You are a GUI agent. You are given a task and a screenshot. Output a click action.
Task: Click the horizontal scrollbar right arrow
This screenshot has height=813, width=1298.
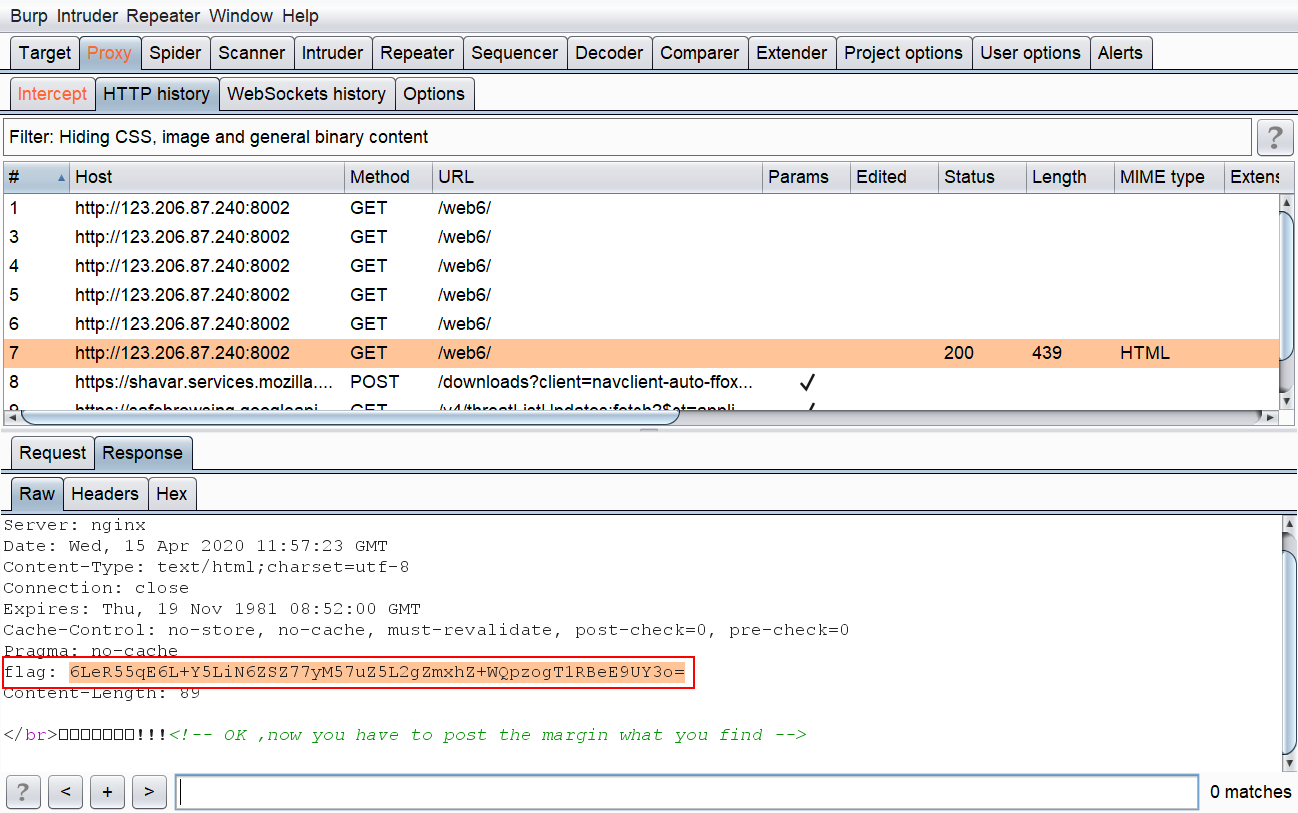tap(1271, 417)
